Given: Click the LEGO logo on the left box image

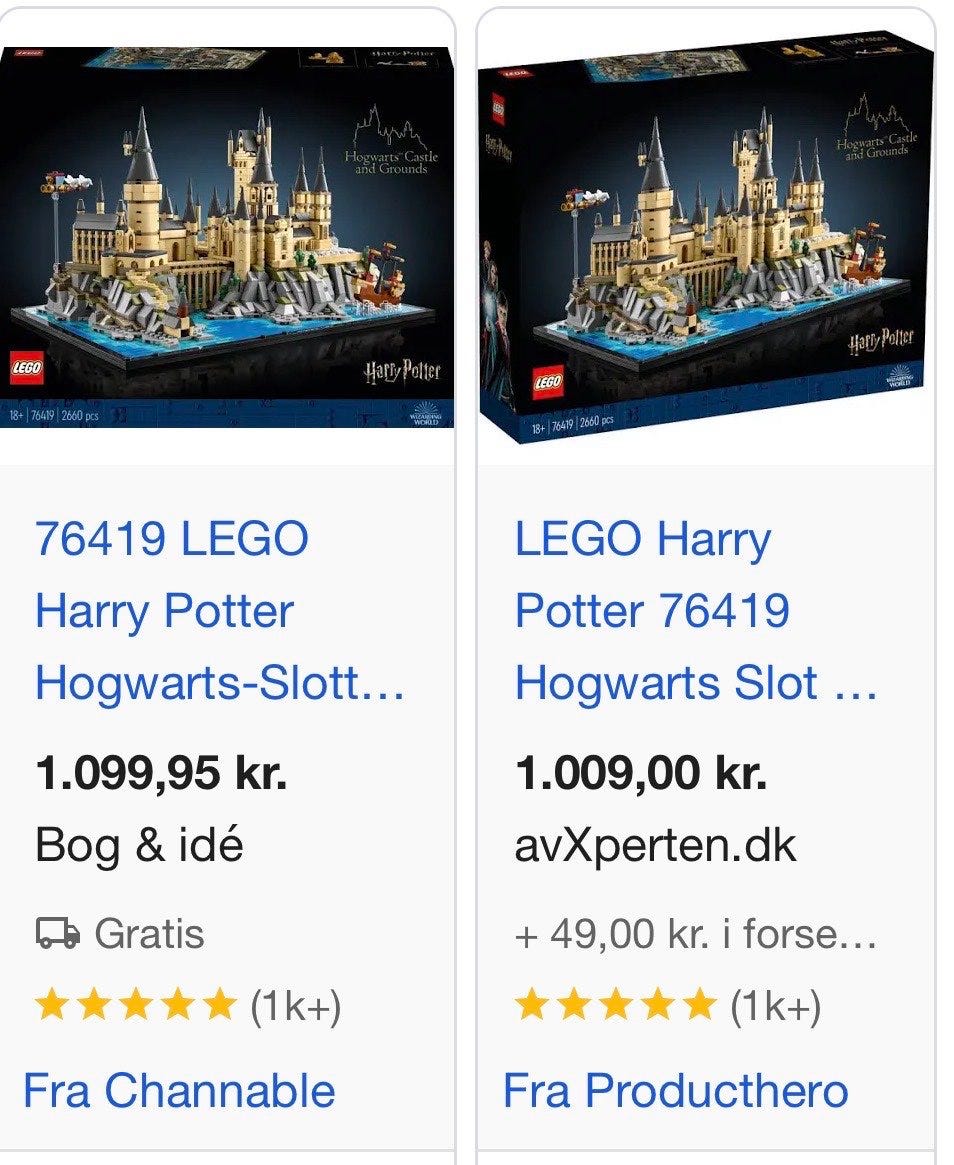Looking at the screenshot, I should [x=27, y=369].
